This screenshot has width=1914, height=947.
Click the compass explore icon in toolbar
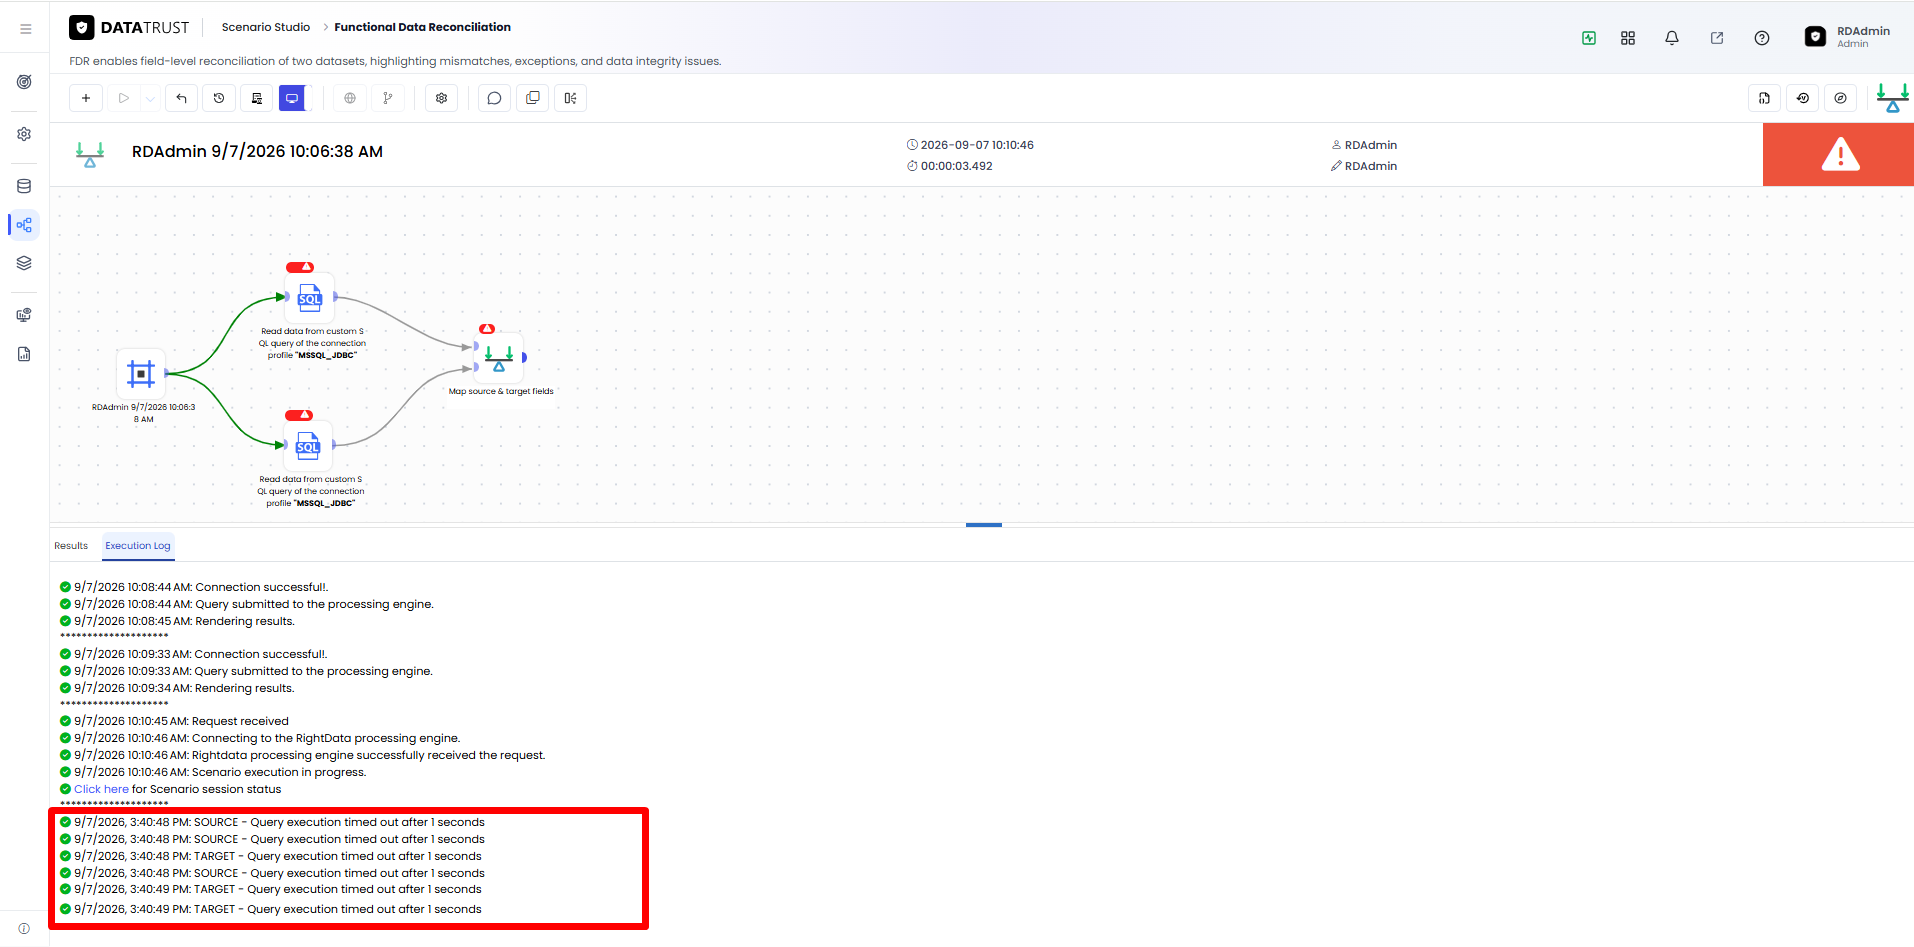pos(1841,98)
